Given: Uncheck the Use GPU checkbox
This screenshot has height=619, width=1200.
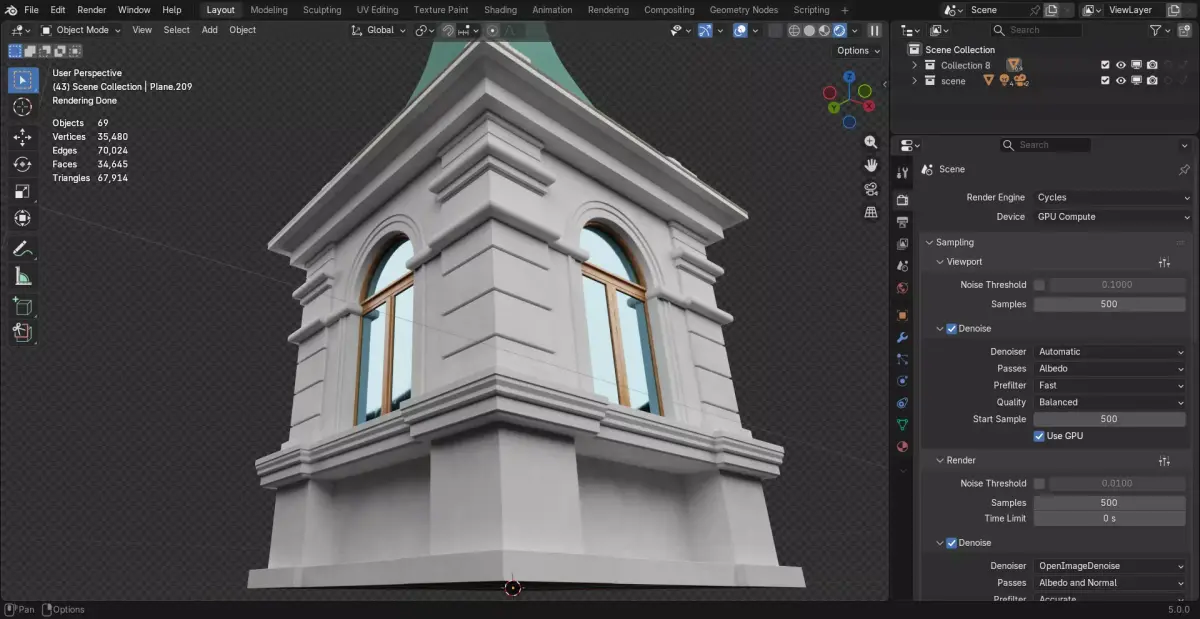Looking at the screenshot, I should 1039,436.
